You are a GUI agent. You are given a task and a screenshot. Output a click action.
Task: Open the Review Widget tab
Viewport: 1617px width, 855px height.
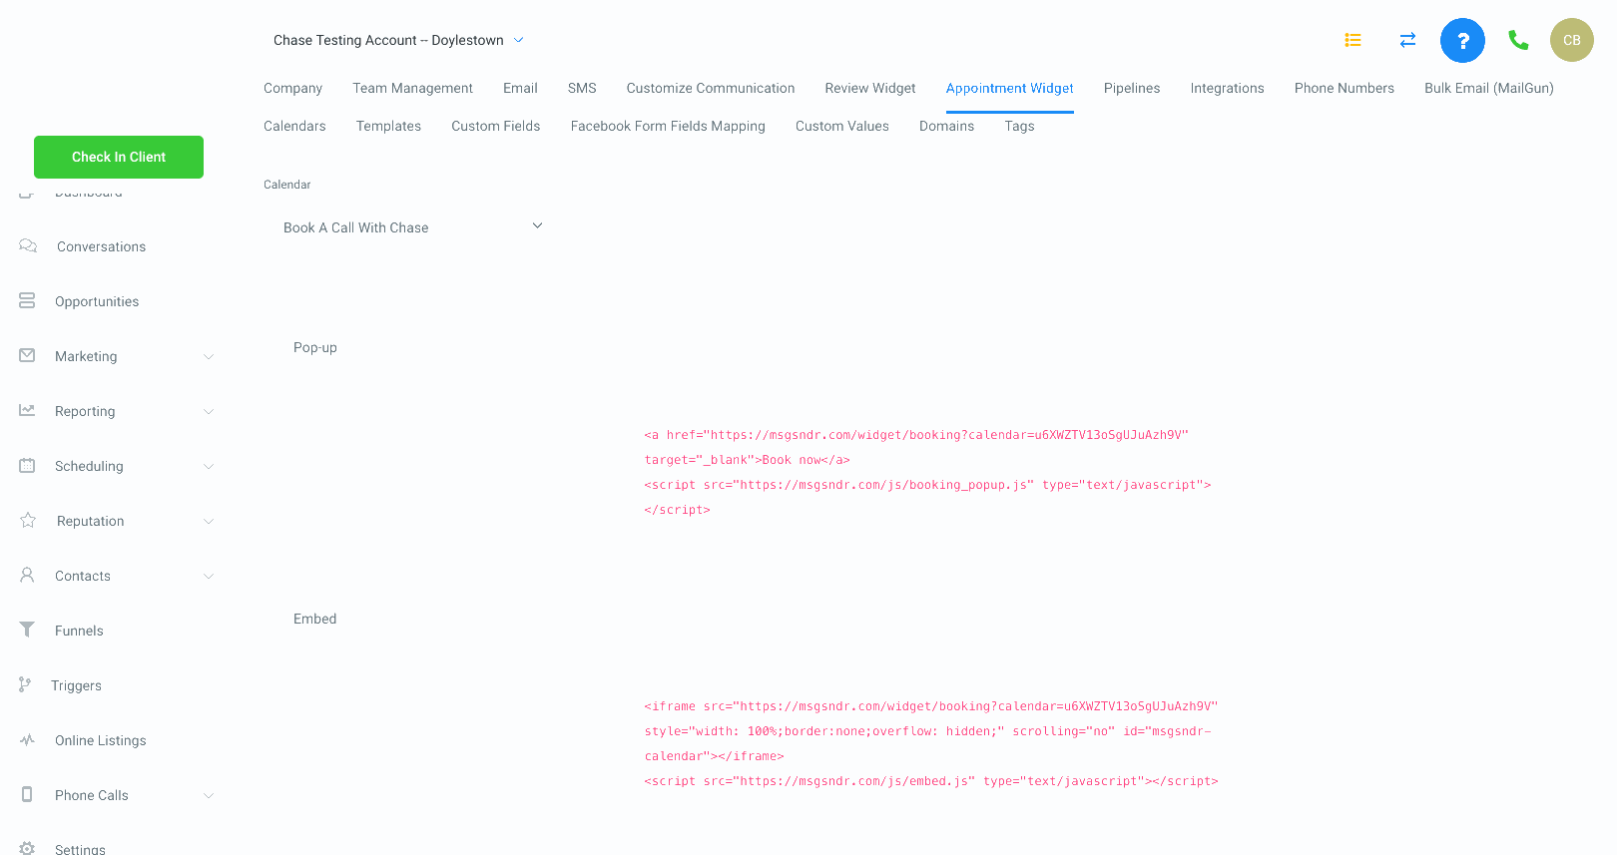point(870,88)
